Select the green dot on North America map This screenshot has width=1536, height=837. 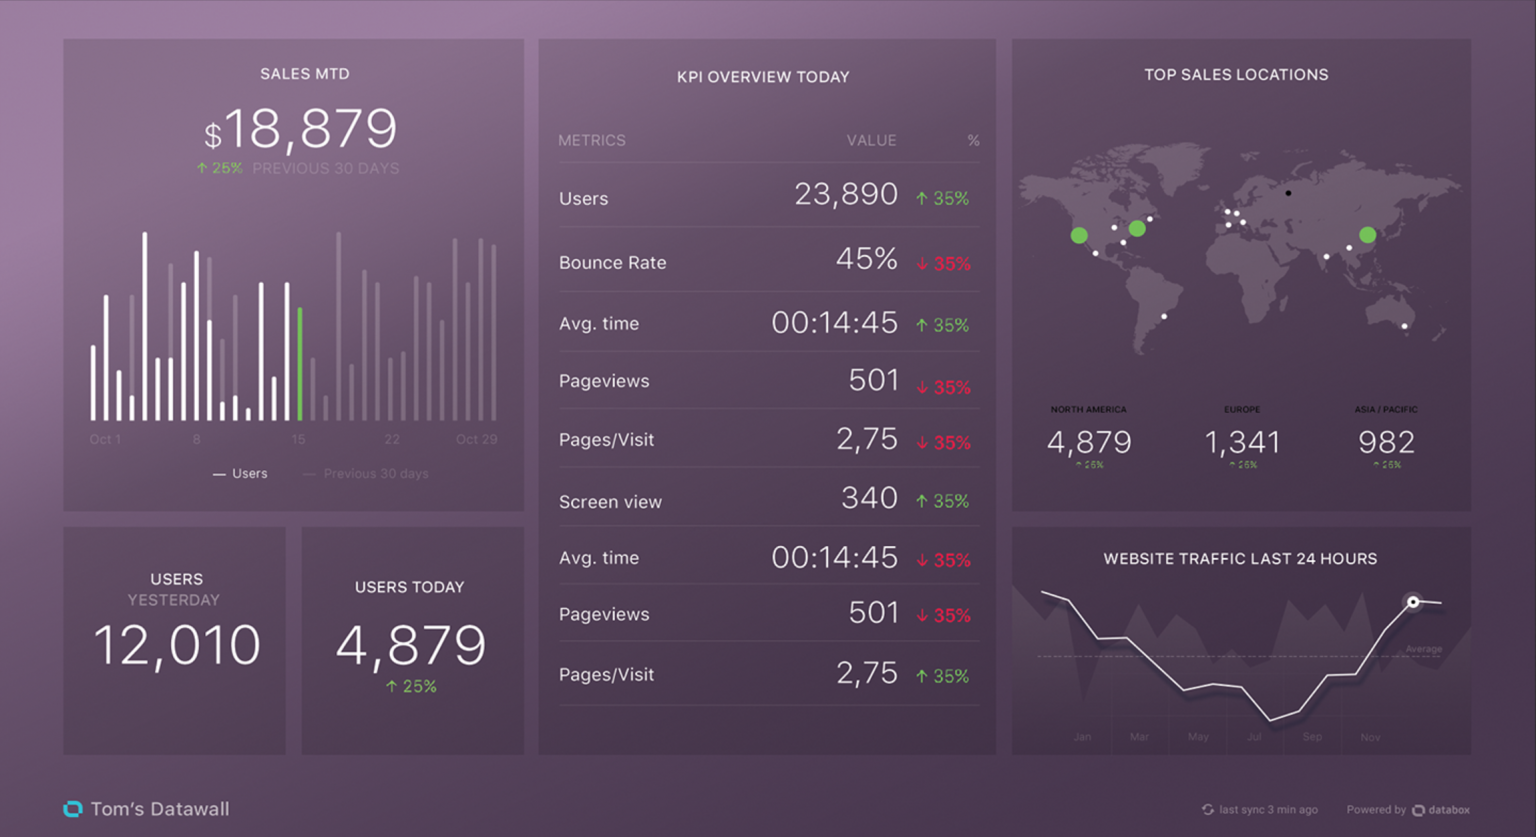coord(1079,235)
